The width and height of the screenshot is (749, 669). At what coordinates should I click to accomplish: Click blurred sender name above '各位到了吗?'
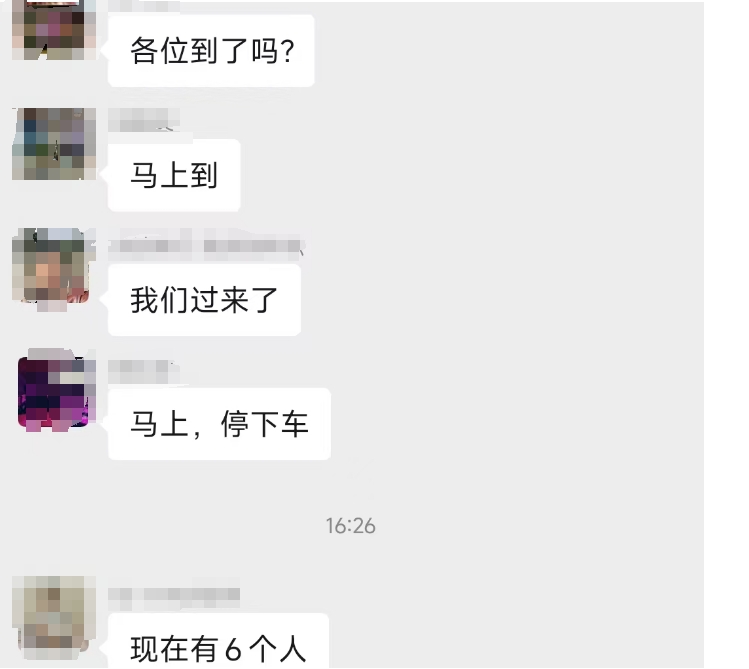[144, 6]
